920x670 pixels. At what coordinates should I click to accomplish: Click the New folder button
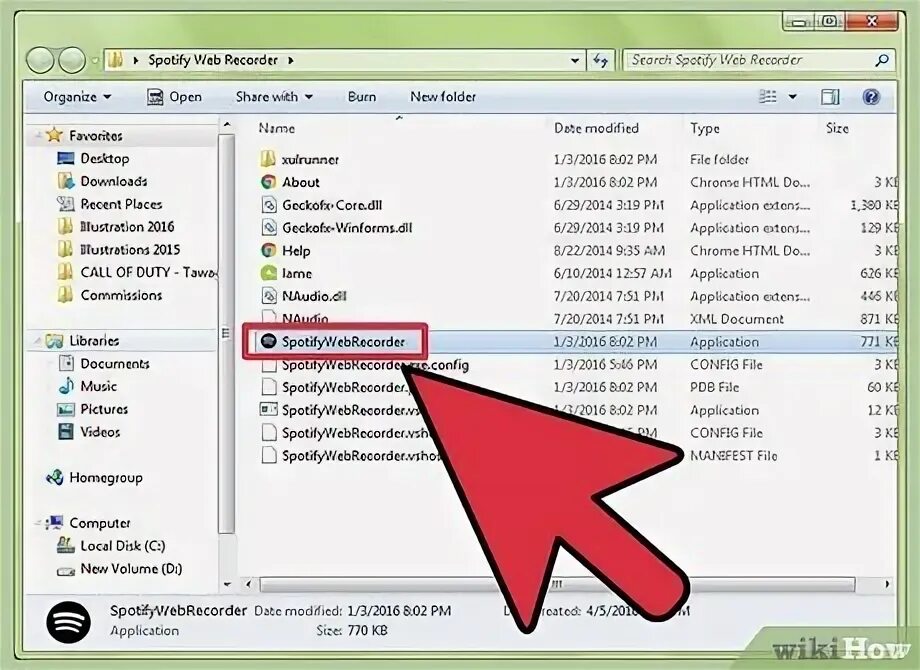click(443, 97)
